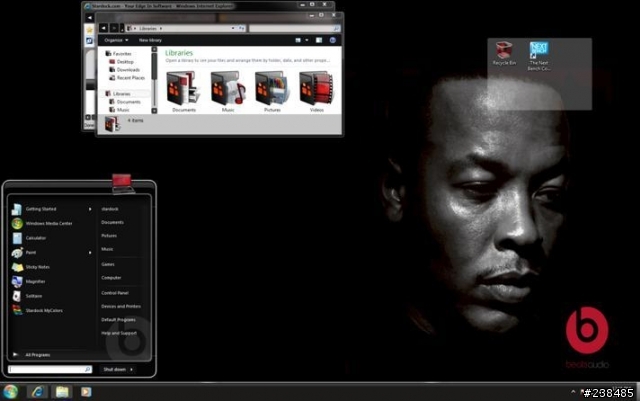The height and width of the screenshot is (401, 640).
Task: Open Games link in Start menu
Action: pyautogui.click(x=108, y=265)
